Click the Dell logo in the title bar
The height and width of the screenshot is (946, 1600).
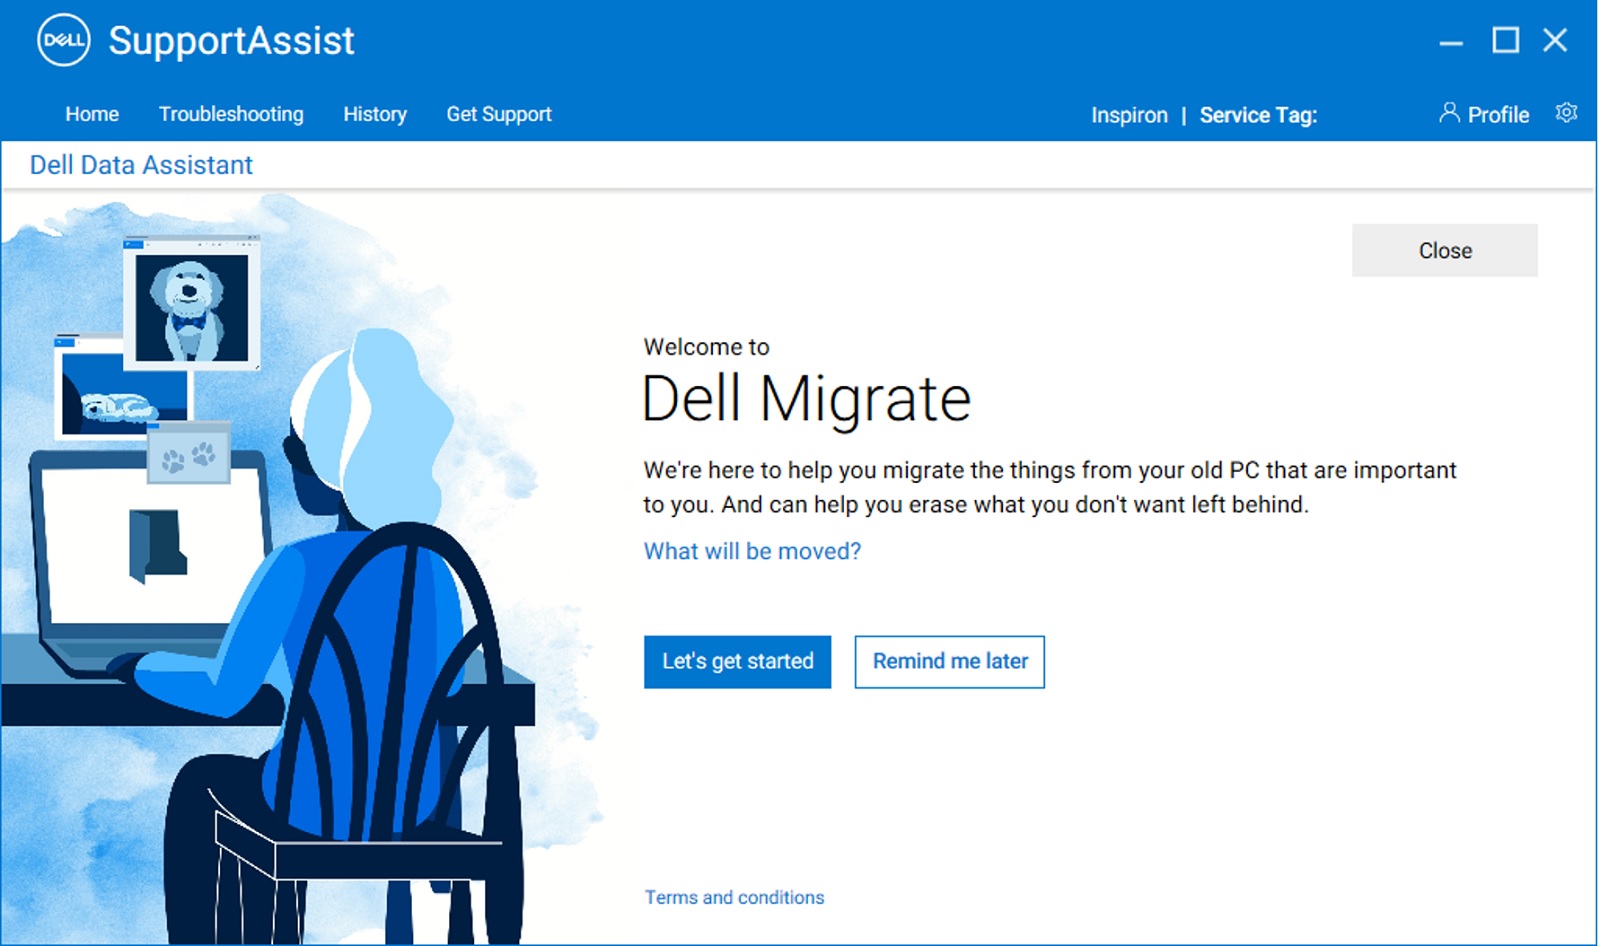[62, 40]
